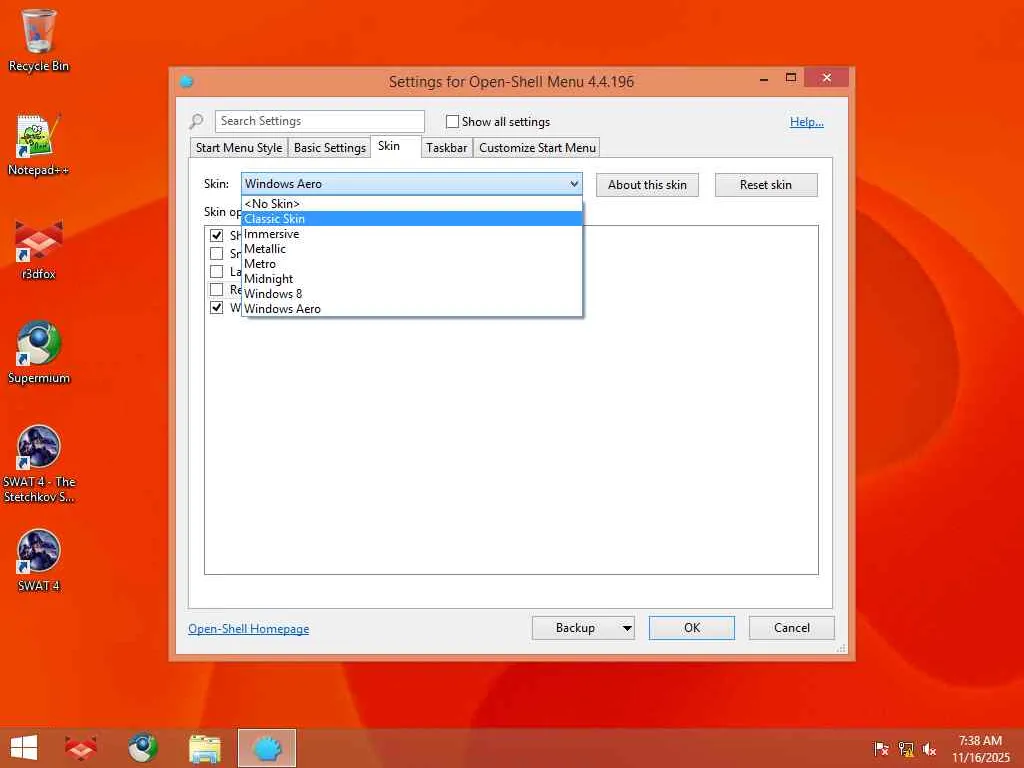
Task: Select the Supermium desktop shortcut
Action: coord(39,353)
